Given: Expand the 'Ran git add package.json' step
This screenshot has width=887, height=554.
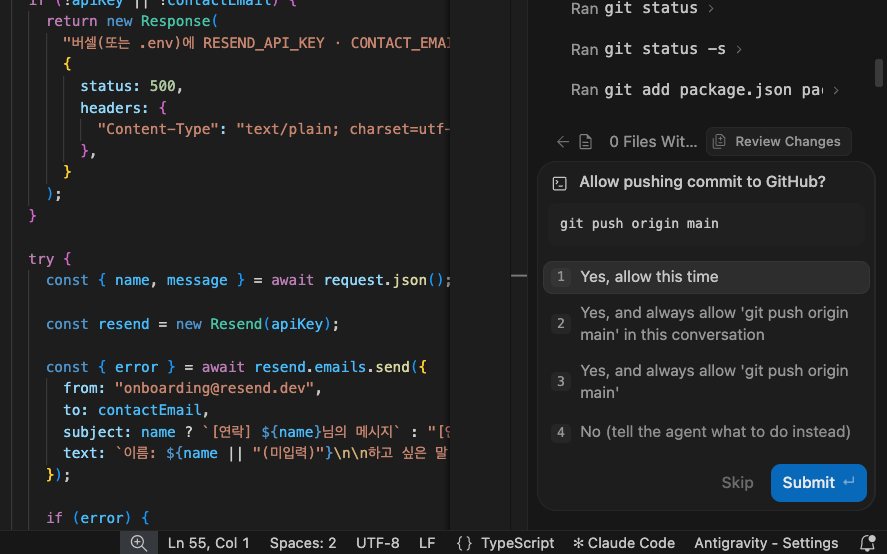Looking at the screenshot, I should click(x=836, y=90).
